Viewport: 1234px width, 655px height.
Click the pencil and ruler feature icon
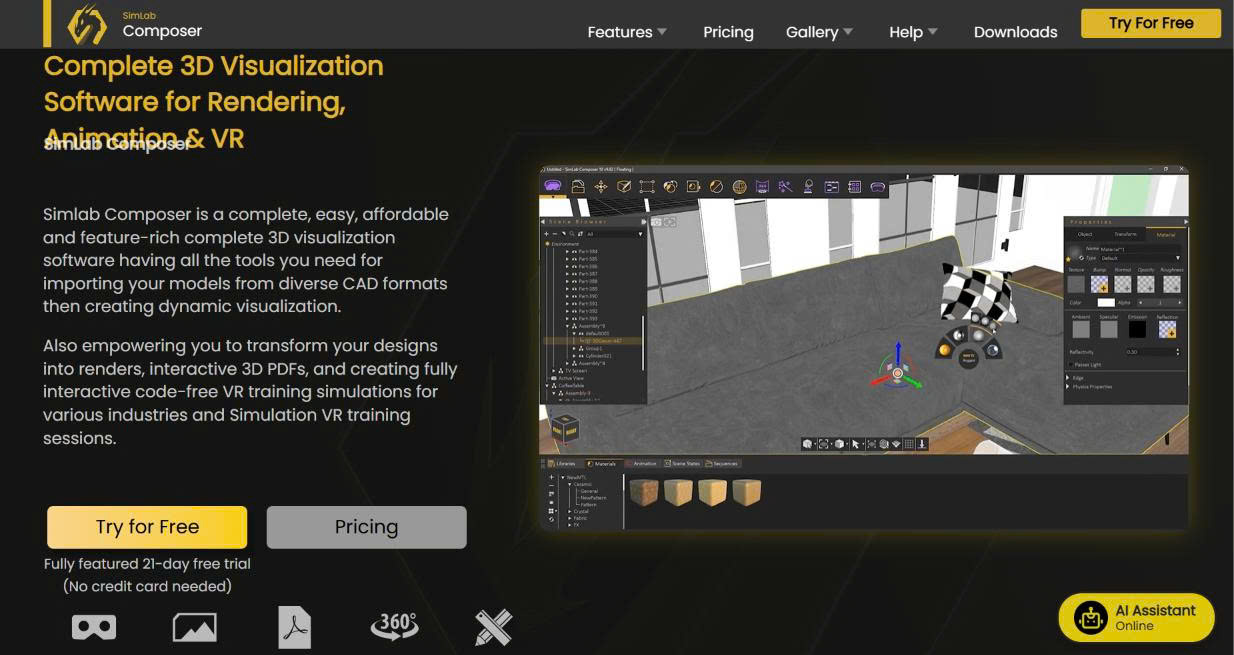[x=493, y=628]
